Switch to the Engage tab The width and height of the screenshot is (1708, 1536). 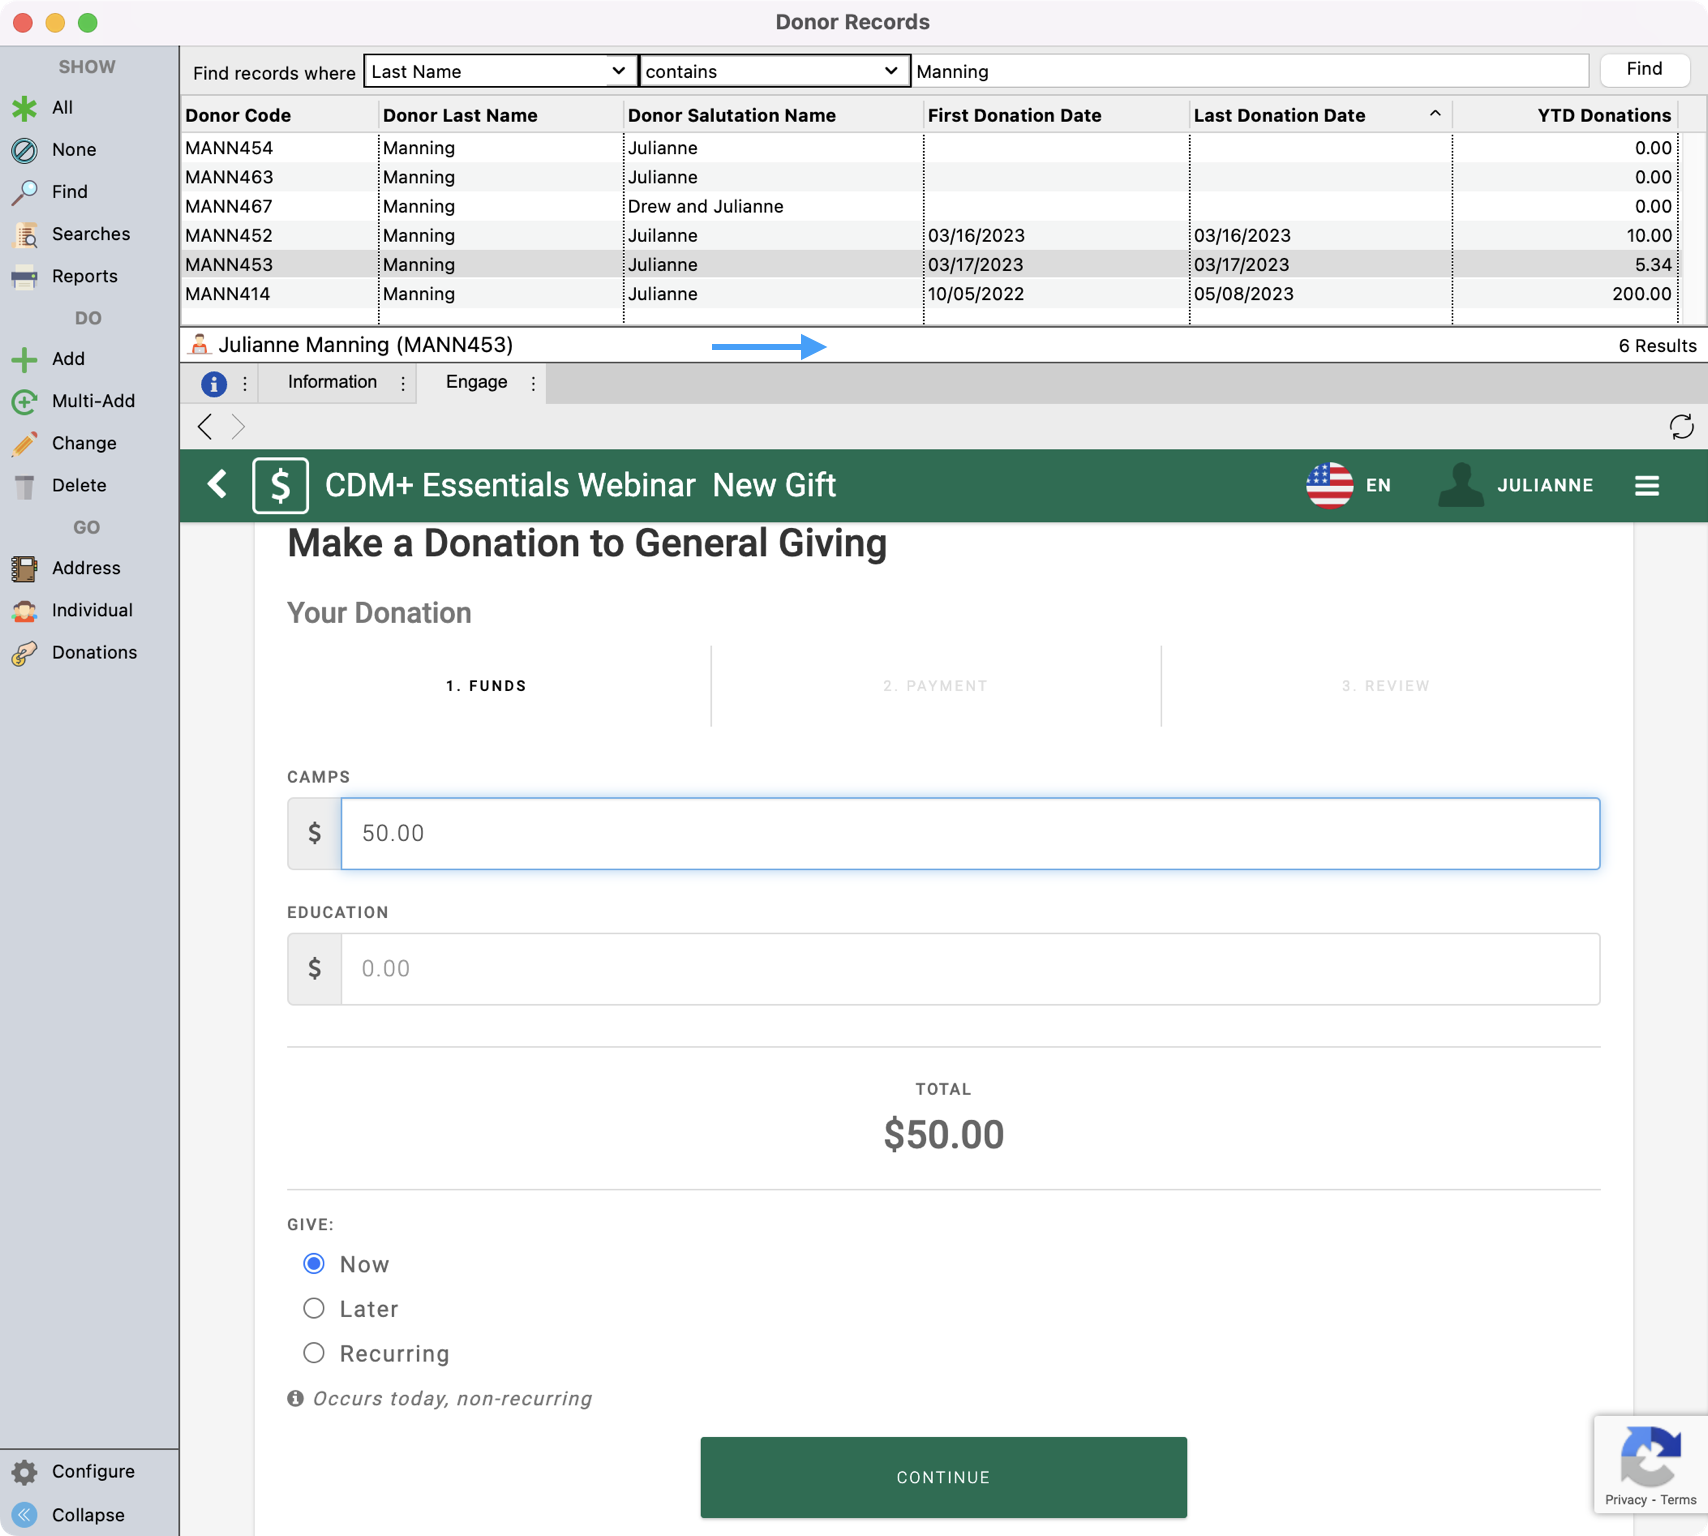[x=476, y=382]
